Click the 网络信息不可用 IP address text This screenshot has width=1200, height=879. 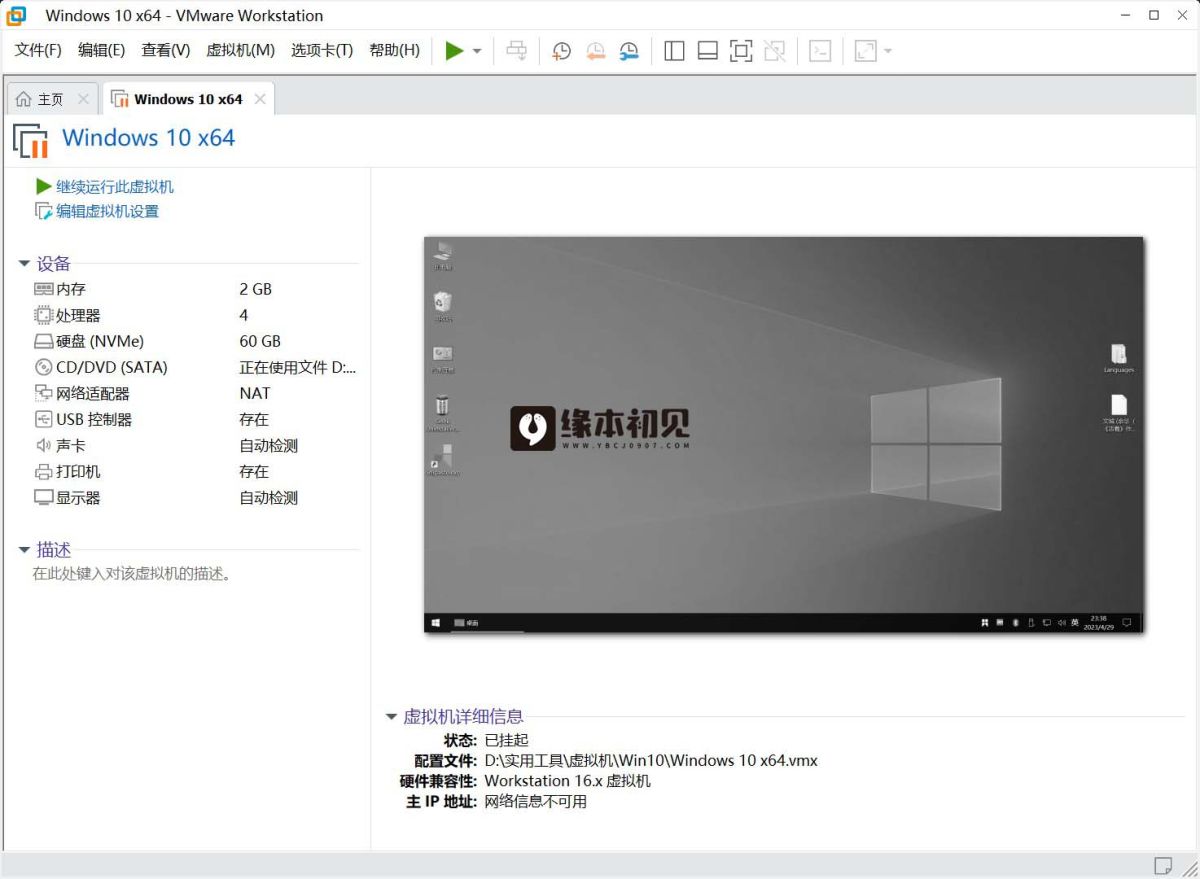point(536,801)
